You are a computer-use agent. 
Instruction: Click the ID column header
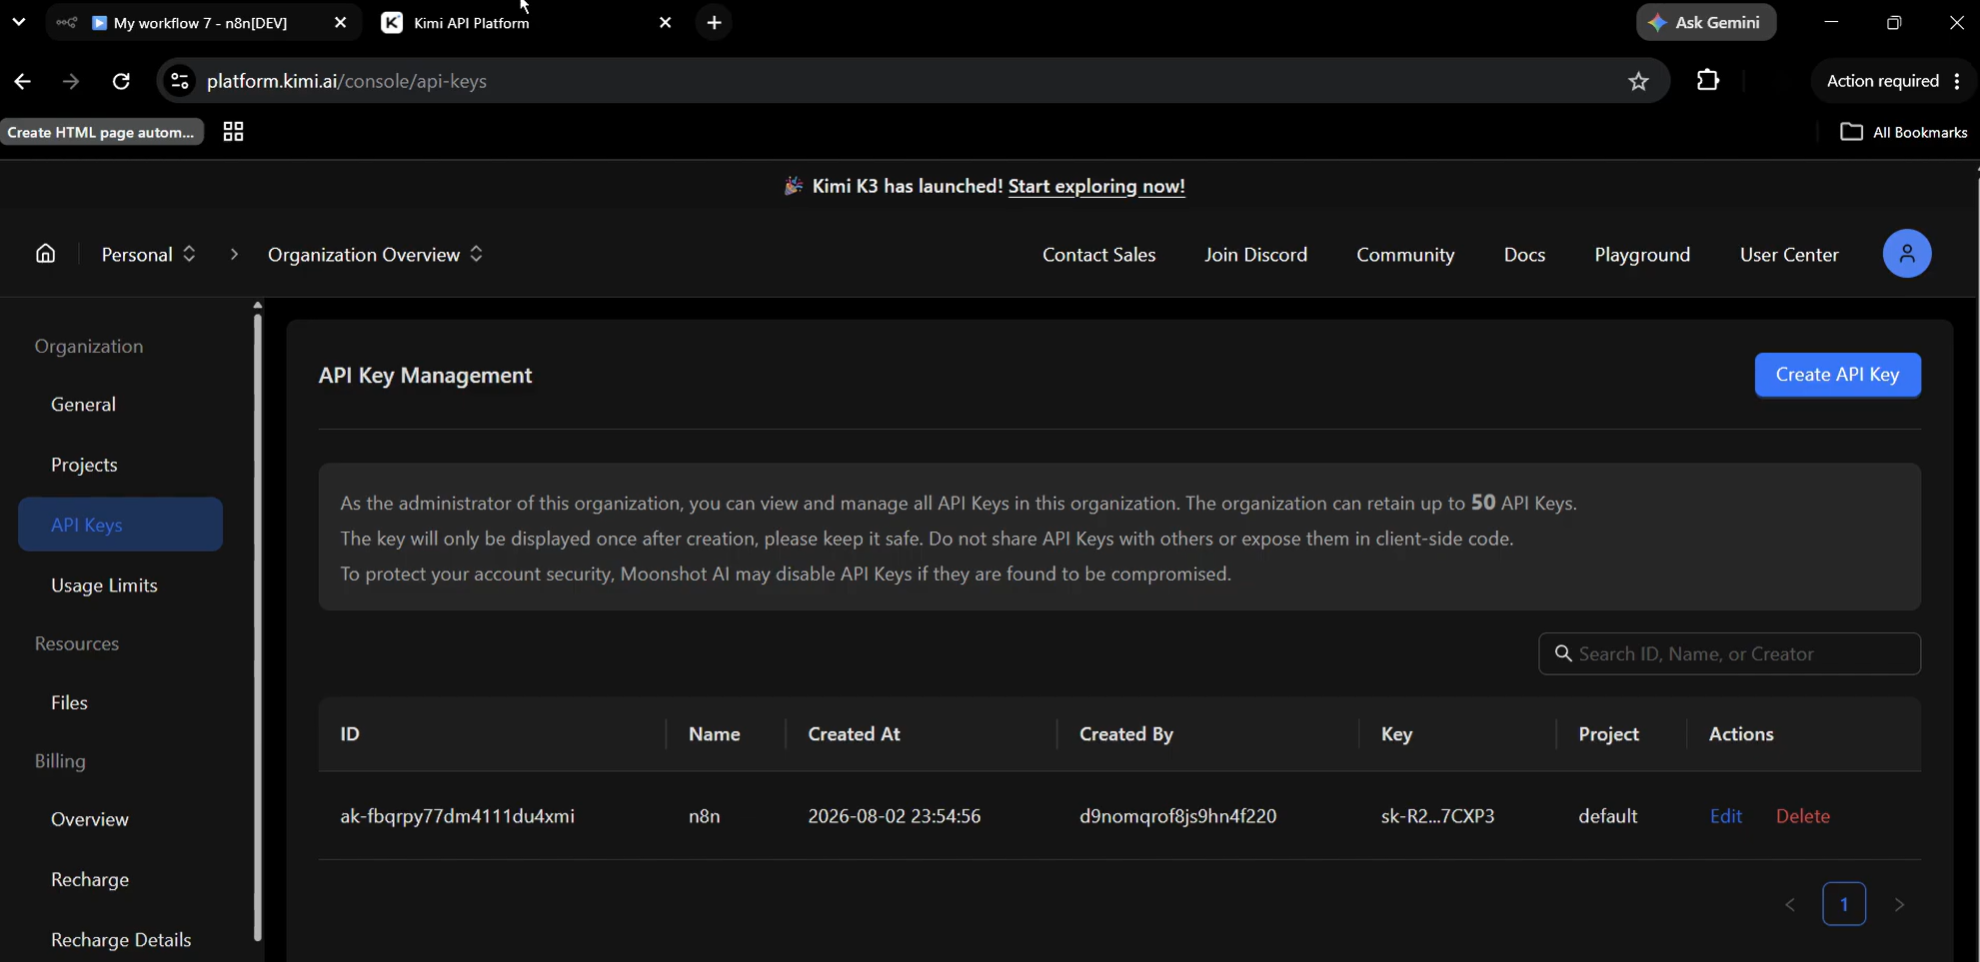349,734
